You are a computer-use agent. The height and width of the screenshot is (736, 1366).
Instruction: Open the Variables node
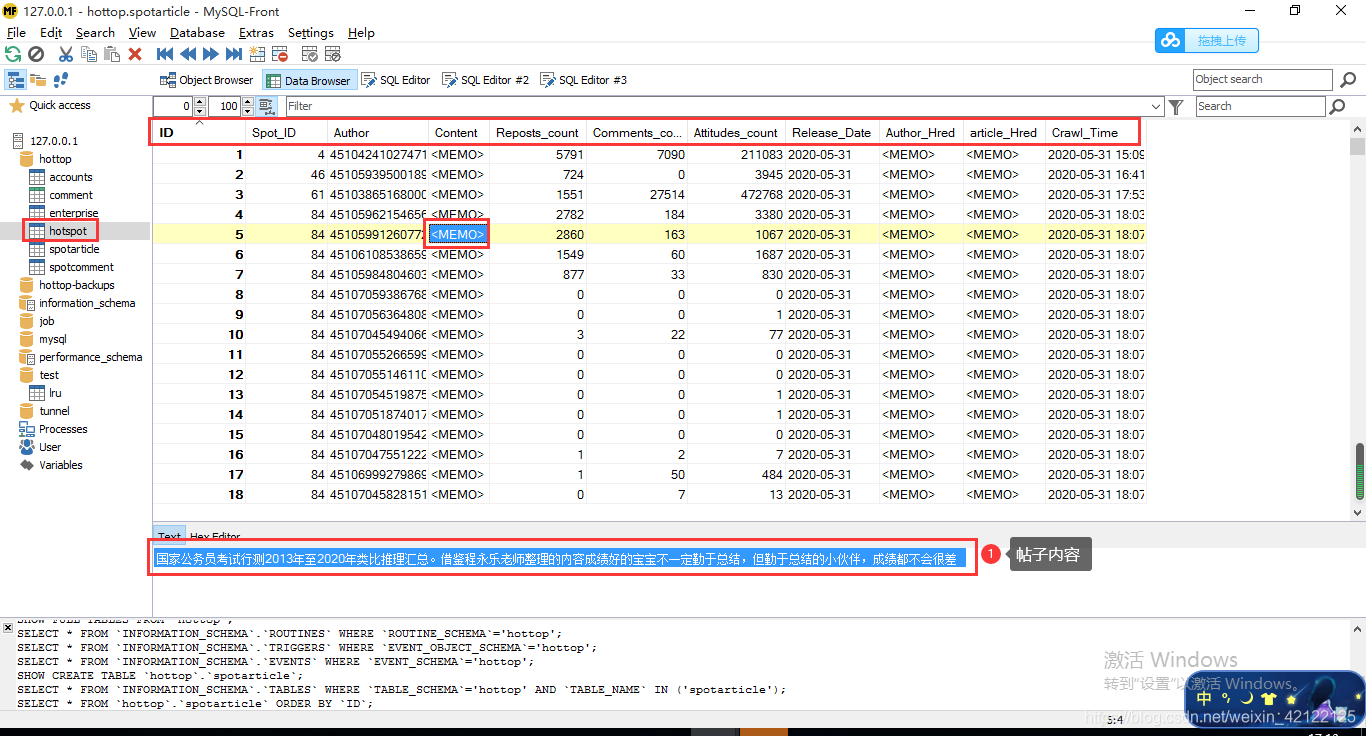point(51,465)
